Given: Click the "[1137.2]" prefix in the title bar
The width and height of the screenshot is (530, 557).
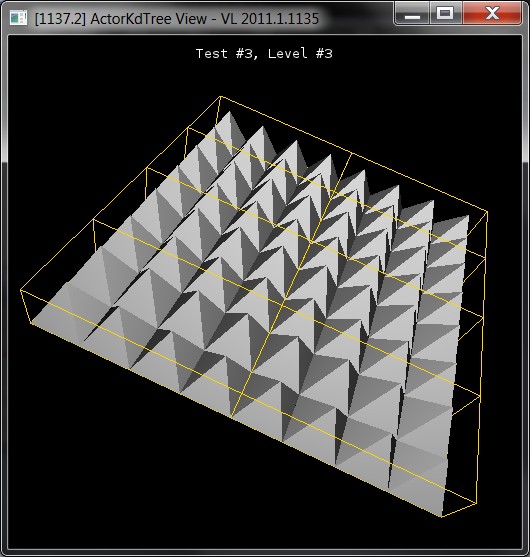Looking at the screenshot, I should pyautogui.click(x=60, y=19).
